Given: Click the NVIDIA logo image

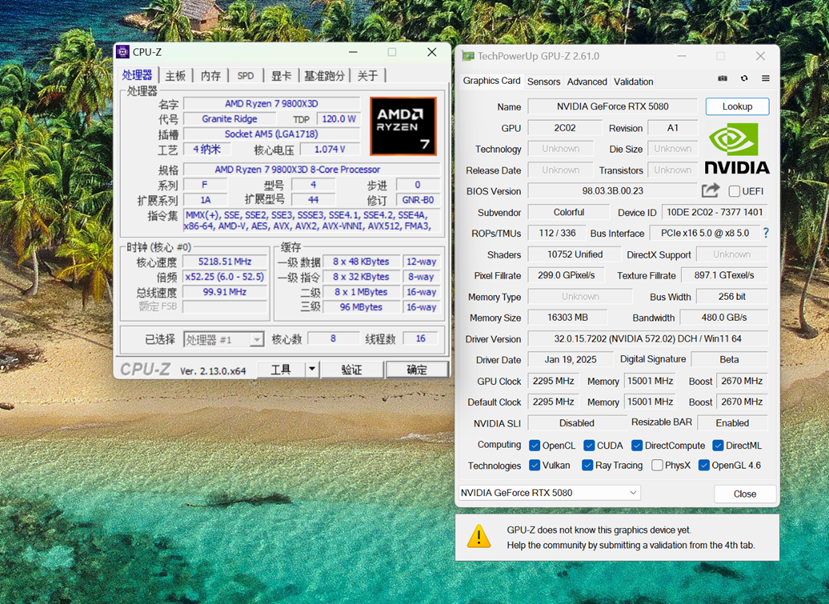Looking at the screenshot, I should click(x=737, y=150).
